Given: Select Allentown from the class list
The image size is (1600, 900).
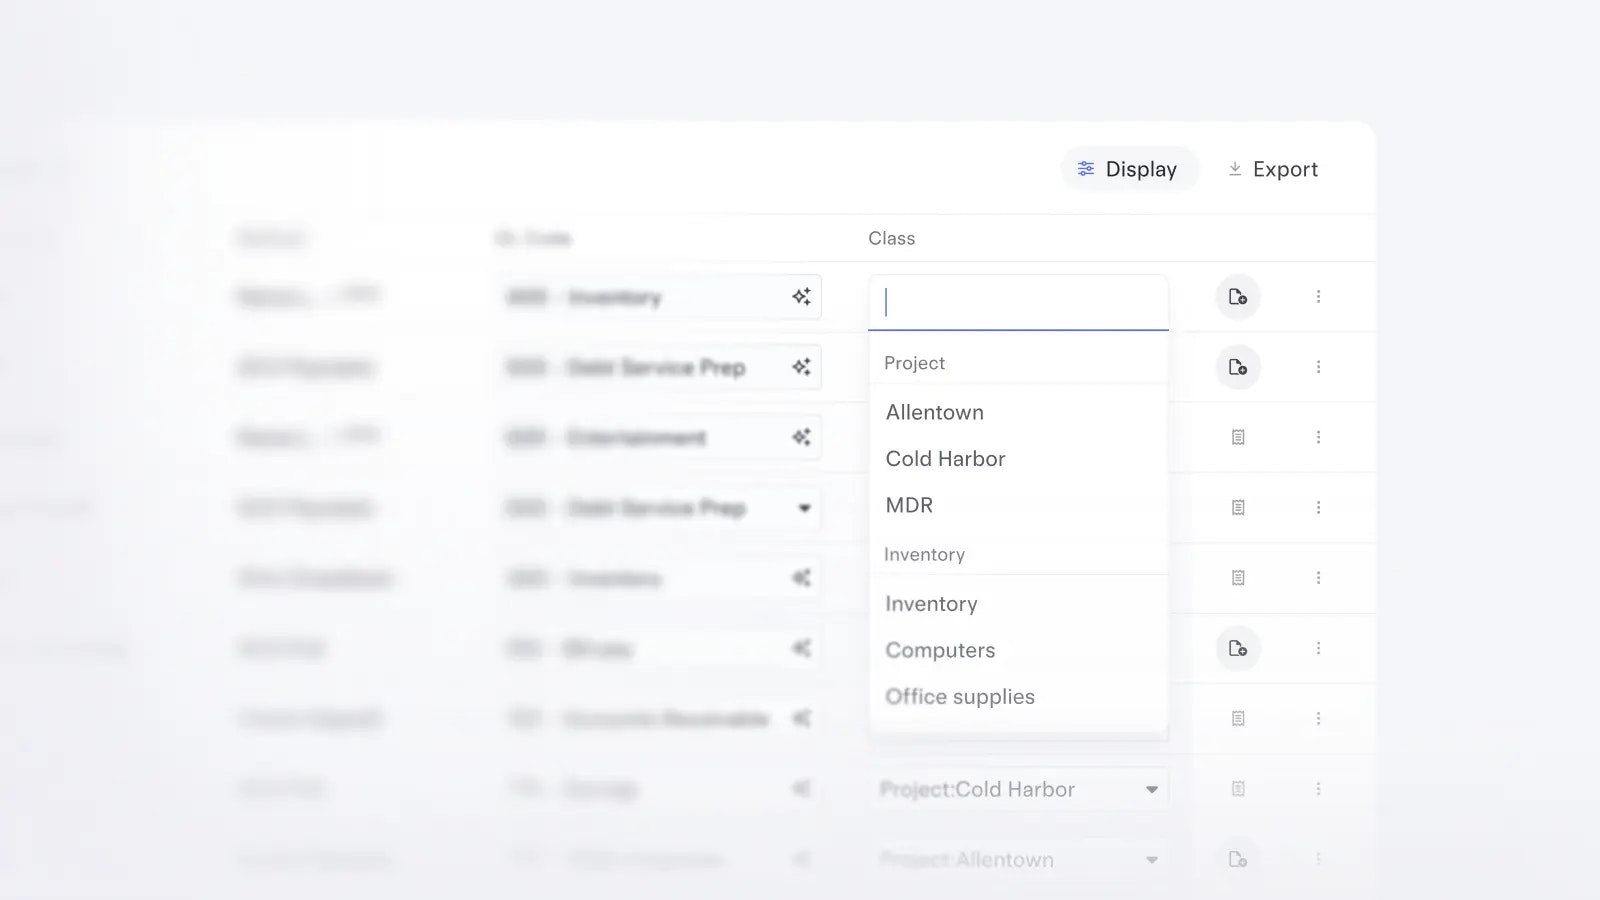Looking at the screenshot, I should coord(935,412).
